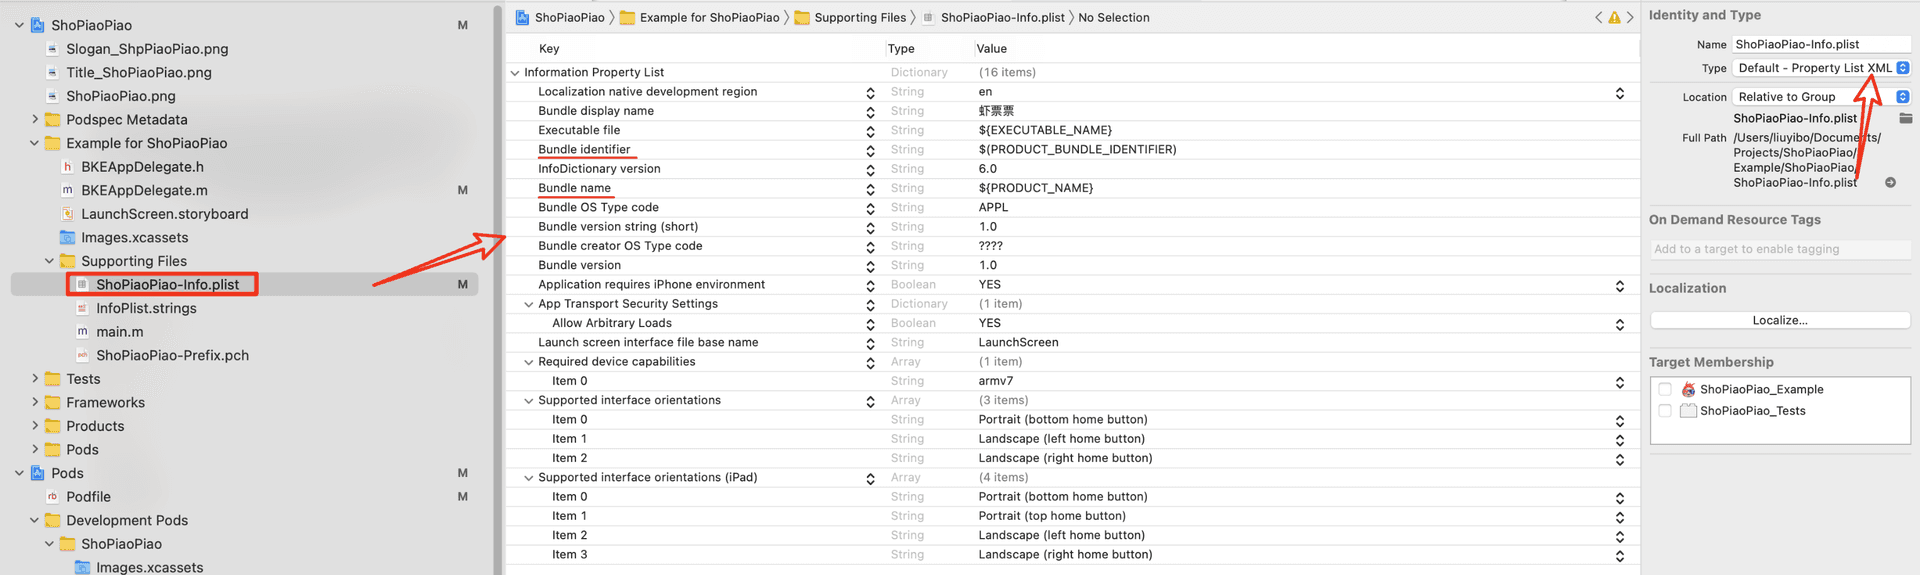Viewport: 1920px width, 575px height.
Task: Click the warning triangle icon in jump bar
Action: (1614, 18)
